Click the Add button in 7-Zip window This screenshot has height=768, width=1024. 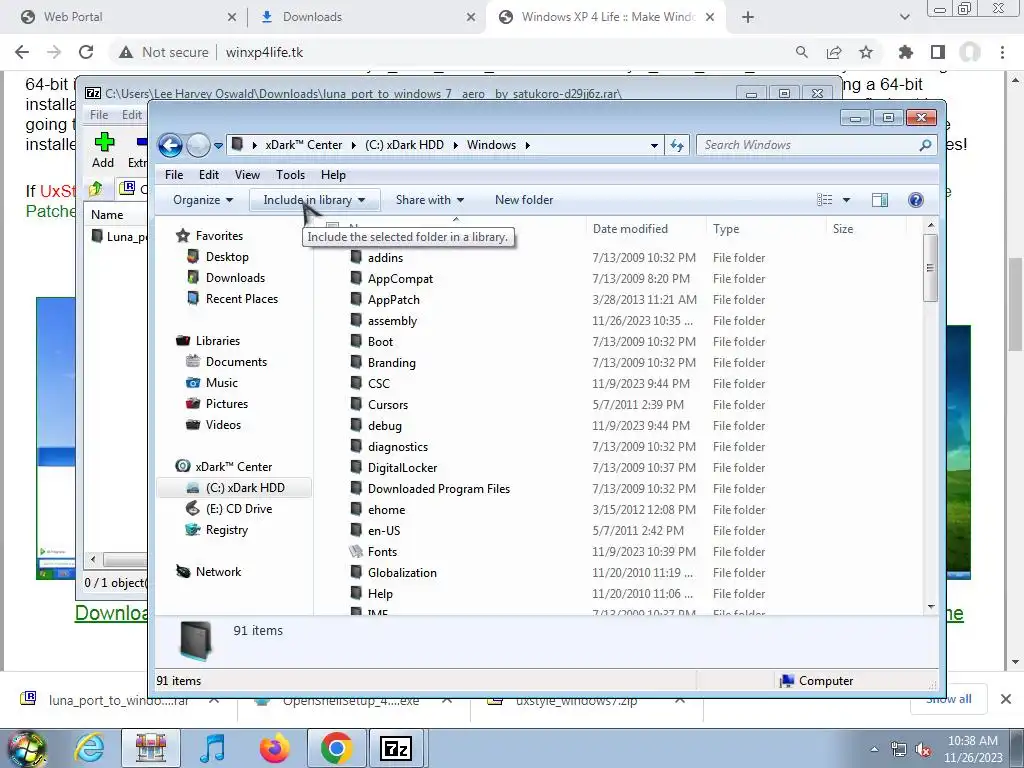coord(103,150)
